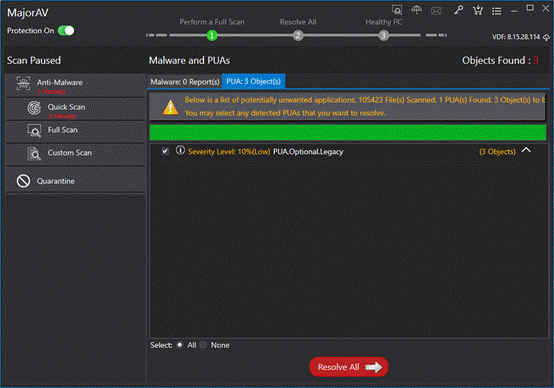554x388 pixels.
Task: Click the Anti-Malware scanner icon
Action: pyautogui.click(x=23, y=83)
